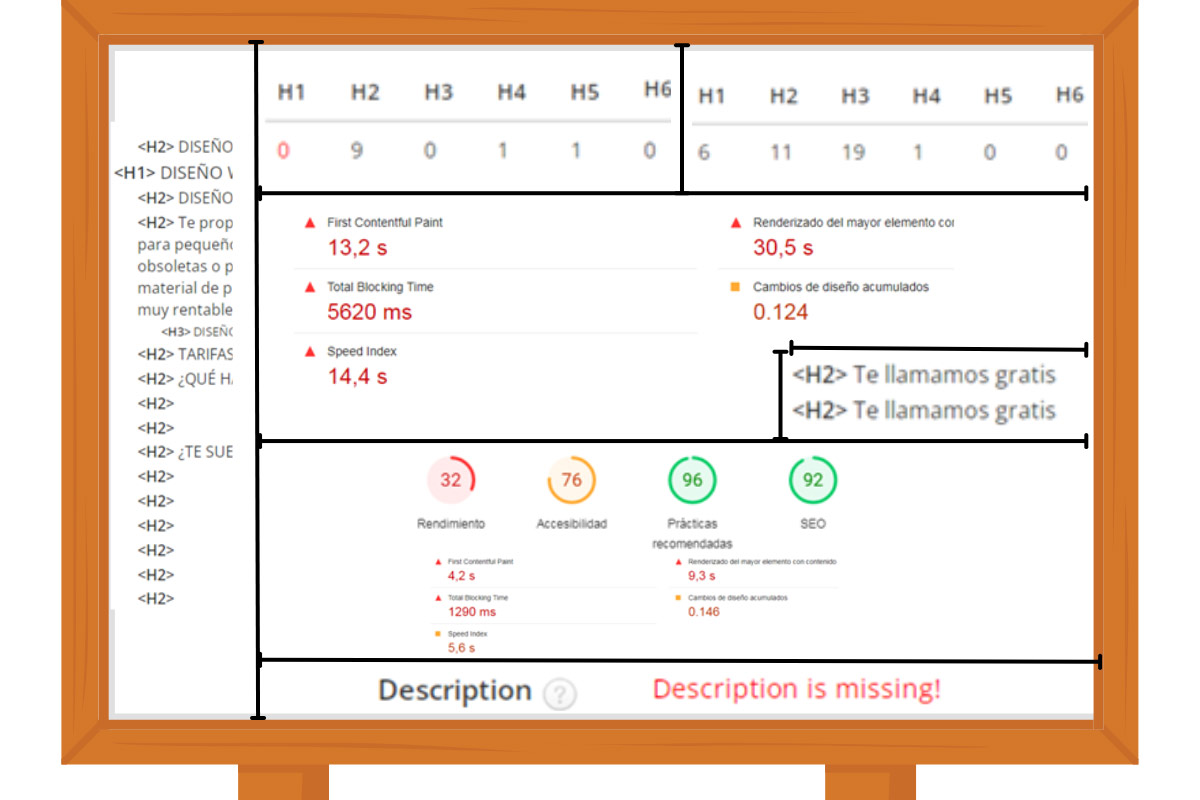Select red triangle beside Total Blocking Time 5620 ms
The height and width of the screenshot is (800, 1200).
[x=310, y=287]
